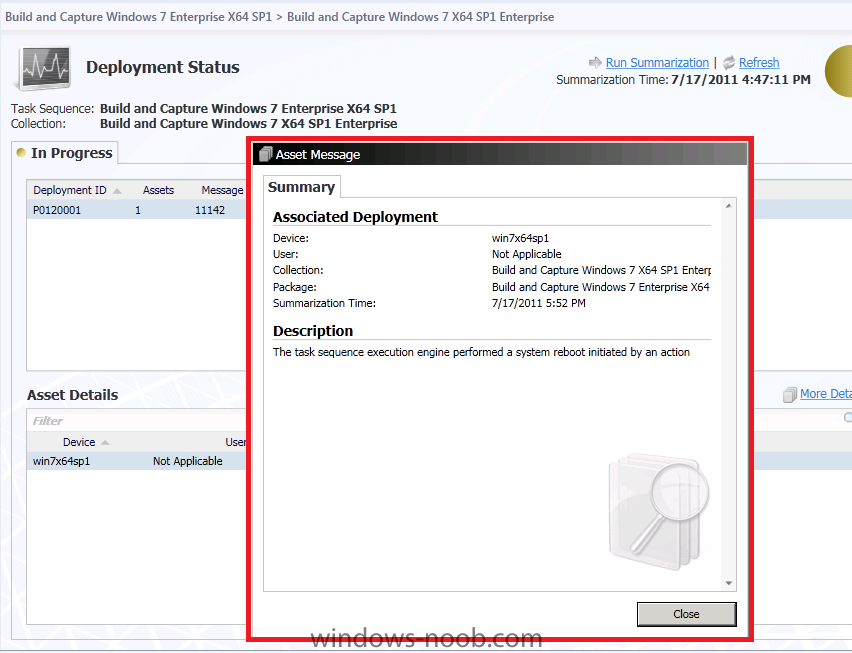Close the Asset Message dialog
Viewport: 852px width, 653px height.
click(686, 614)
